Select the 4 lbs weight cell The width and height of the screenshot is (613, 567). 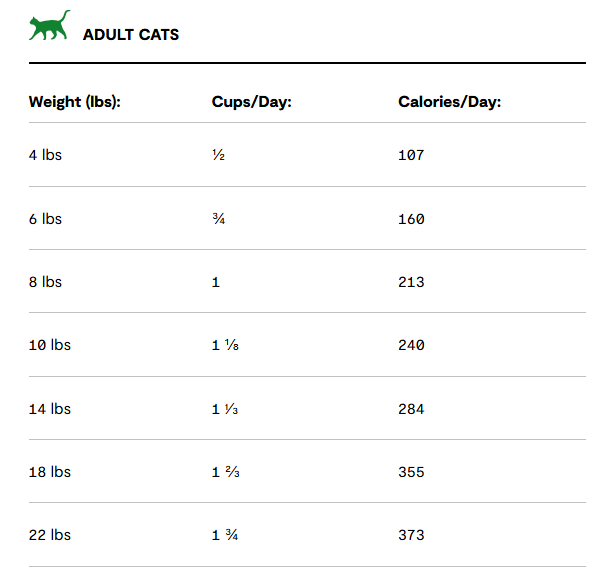pos(45,155)
